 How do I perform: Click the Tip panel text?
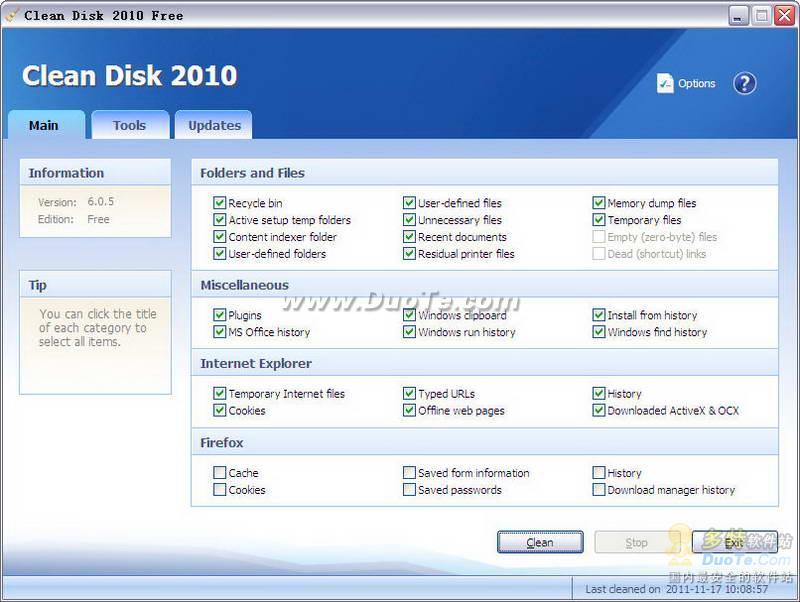point(97,328)
